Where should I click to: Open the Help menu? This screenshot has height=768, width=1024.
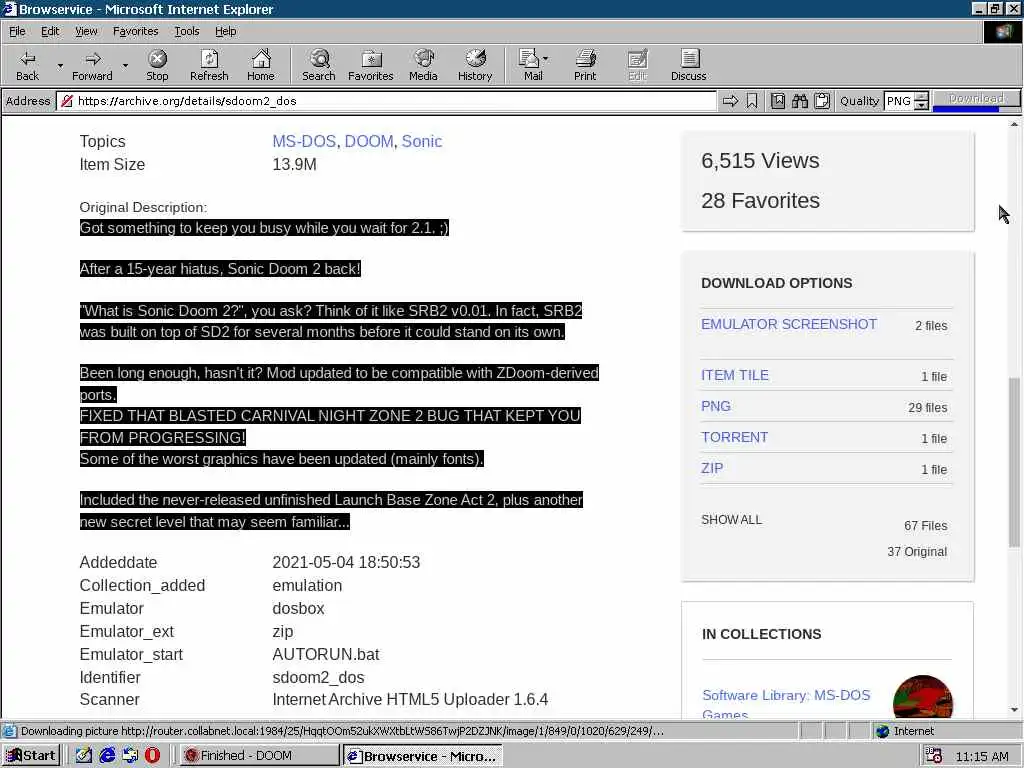(225, 31)
